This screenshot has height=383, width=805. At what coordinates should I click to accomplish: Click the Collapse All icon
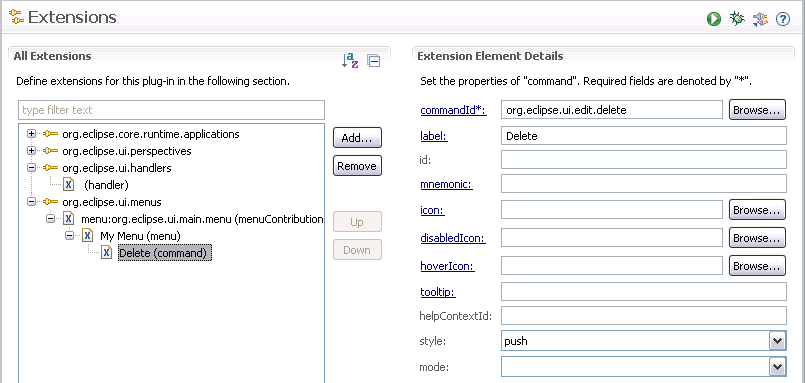click(x=374, y=61)
